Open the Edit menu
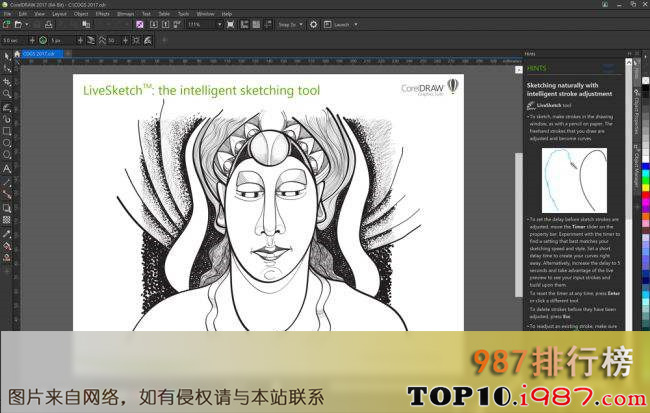Screen dimensions: 650x413 point(22,14)
